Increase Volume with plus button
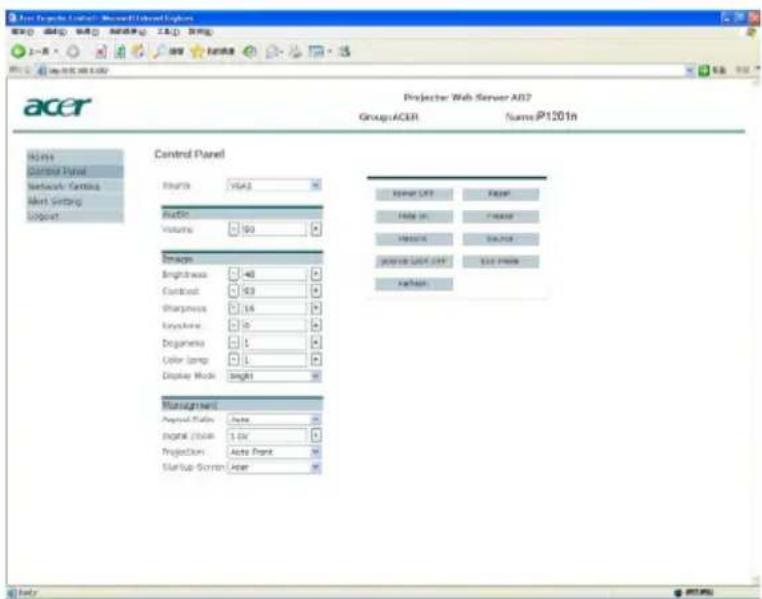 [x=316, y=229]
